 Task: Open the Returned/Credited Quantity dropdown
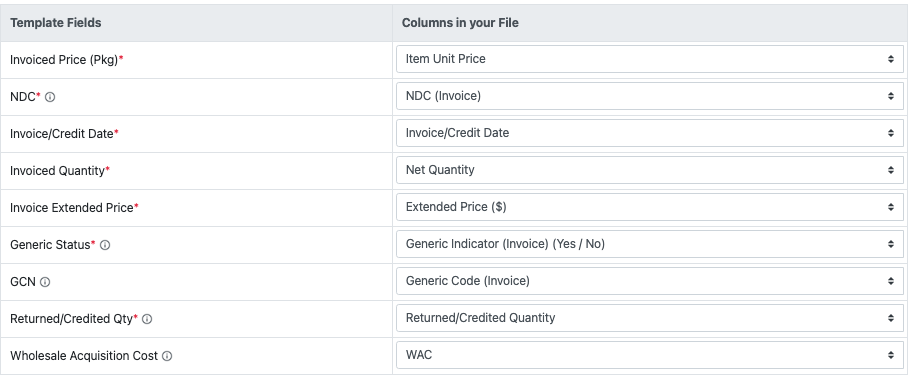(x=649, y=318)
